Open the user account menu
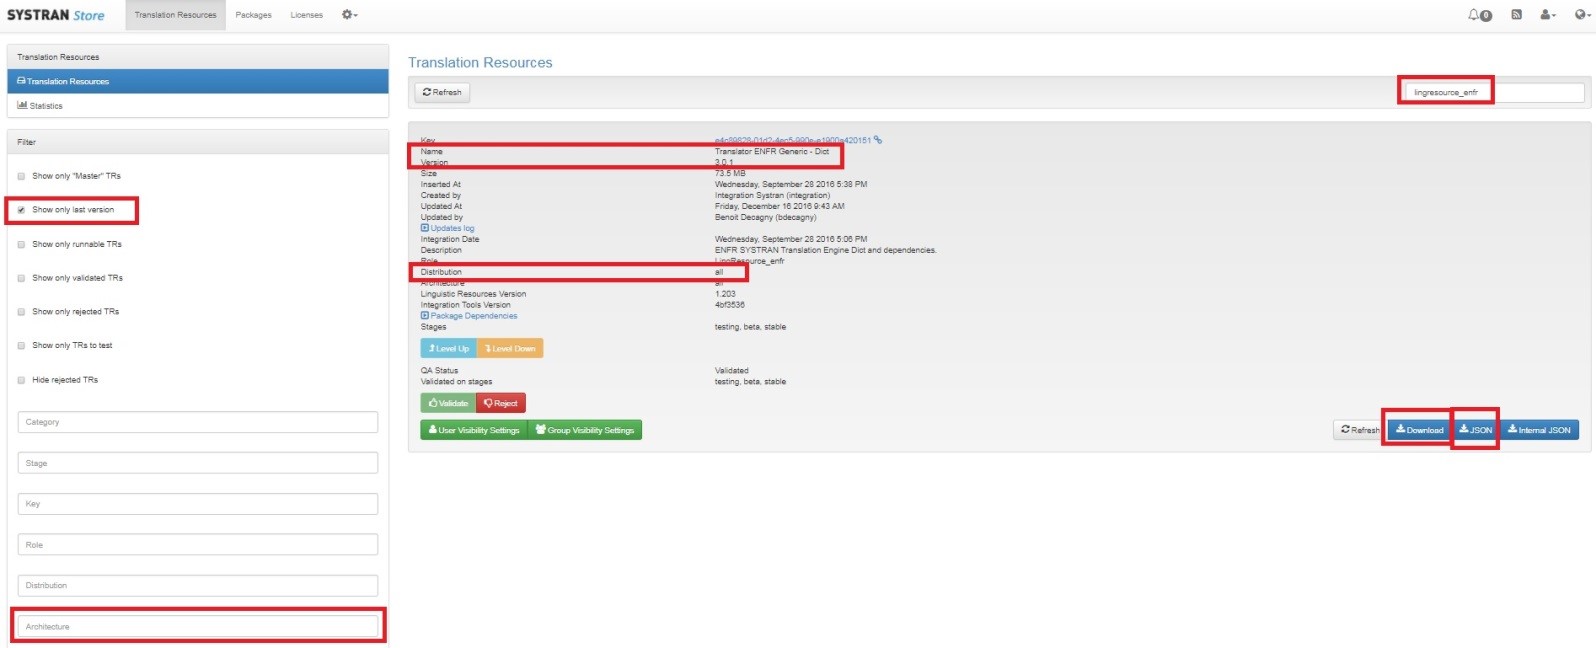The width and height of the screenshot is (1596, 648). pyautogui.click(x=1548, y=15)
